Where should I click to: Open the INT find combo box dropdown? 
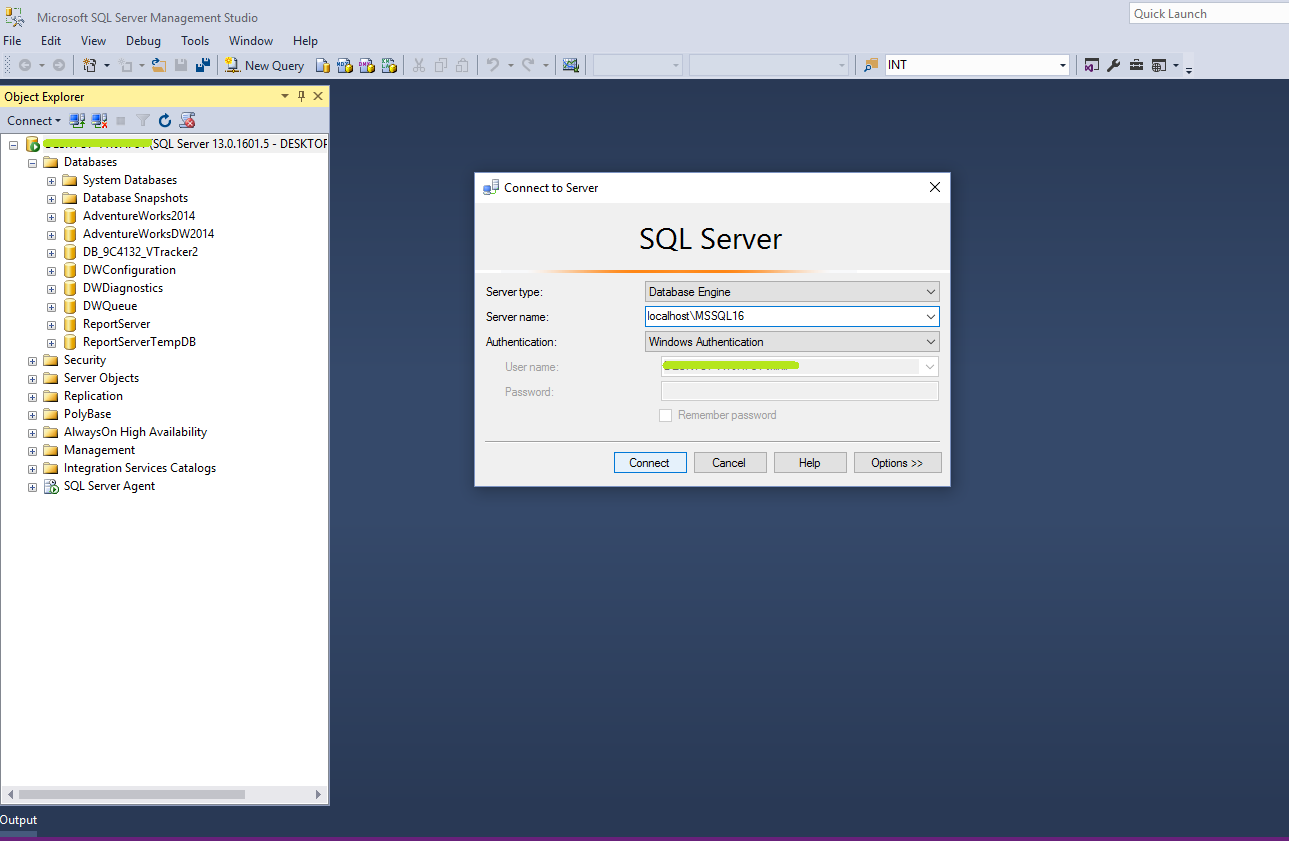point(1063,65)
